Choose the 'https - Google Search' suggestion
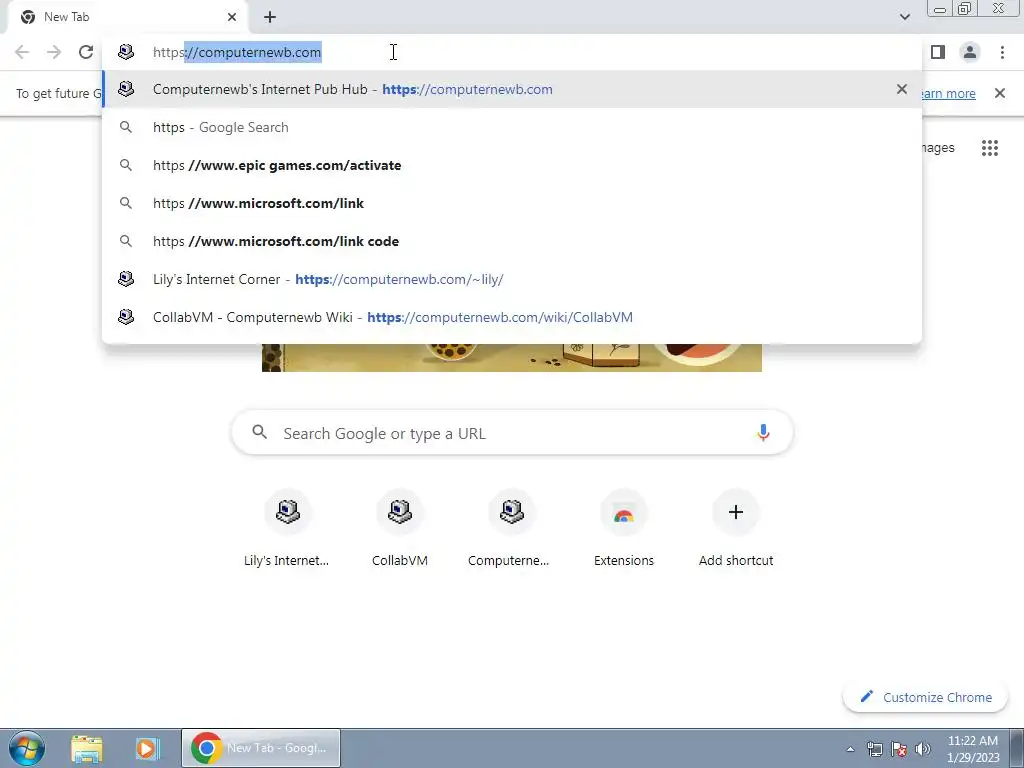The image size is (1024, 768). pos(512,127)
